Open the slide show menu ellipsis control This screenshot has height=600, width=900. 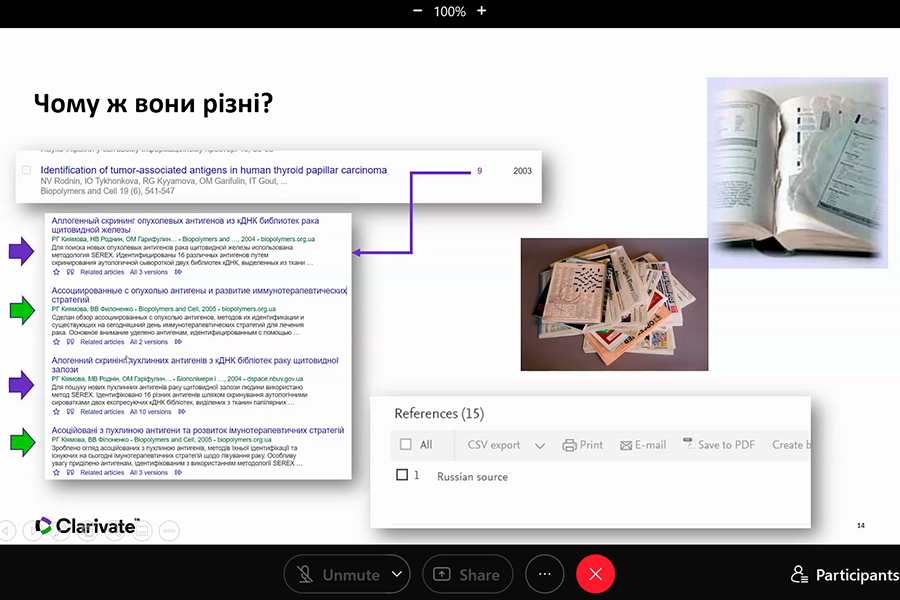170,530
